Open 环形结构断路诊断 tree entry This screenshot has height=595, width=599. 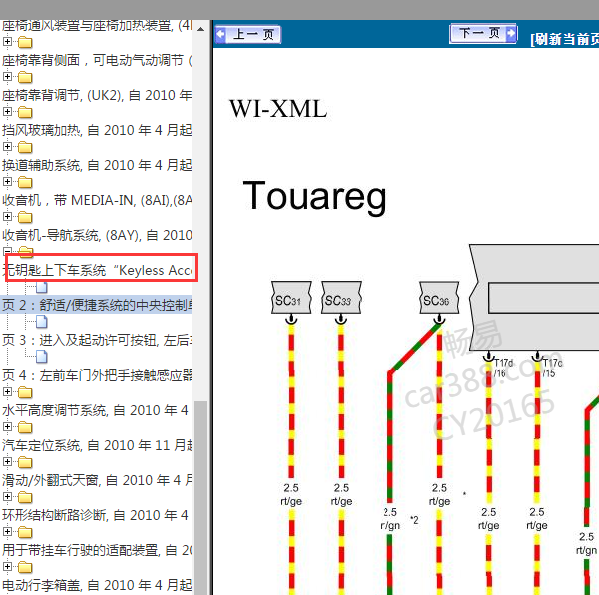pyautogui.click(x=95, y=515)
